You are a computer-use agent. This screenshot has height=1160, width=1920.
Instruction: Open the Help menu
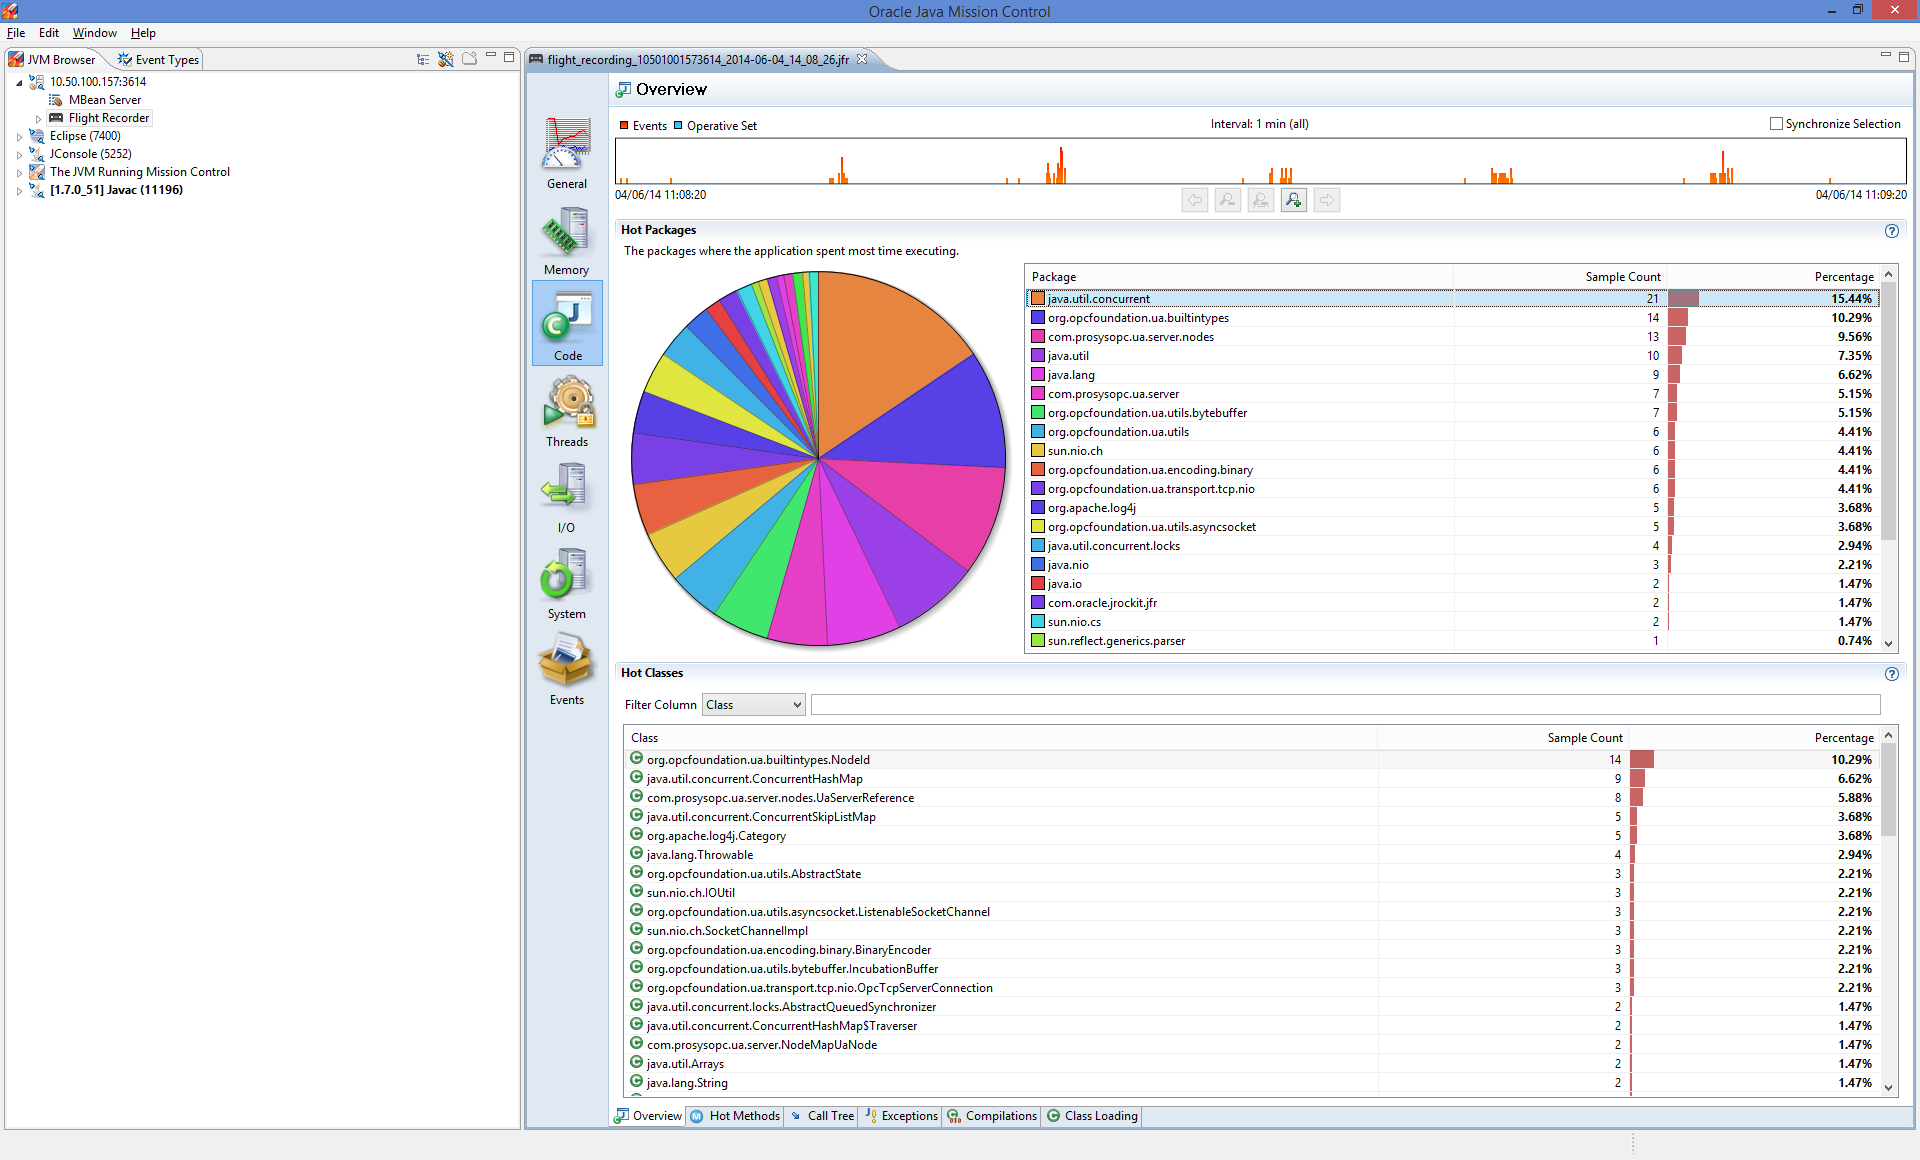click(x=143, y=33)
